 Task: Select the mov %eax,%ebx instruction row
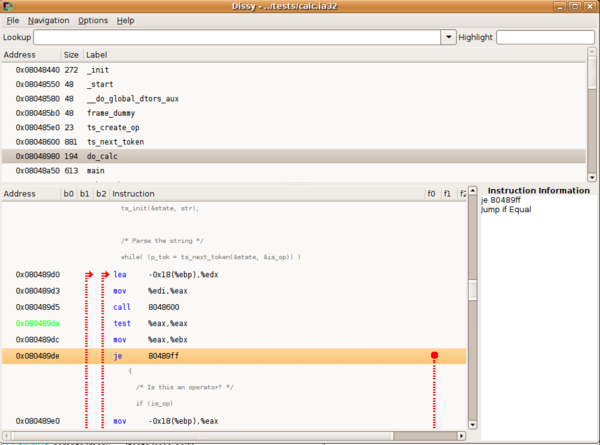pos(234,340)
